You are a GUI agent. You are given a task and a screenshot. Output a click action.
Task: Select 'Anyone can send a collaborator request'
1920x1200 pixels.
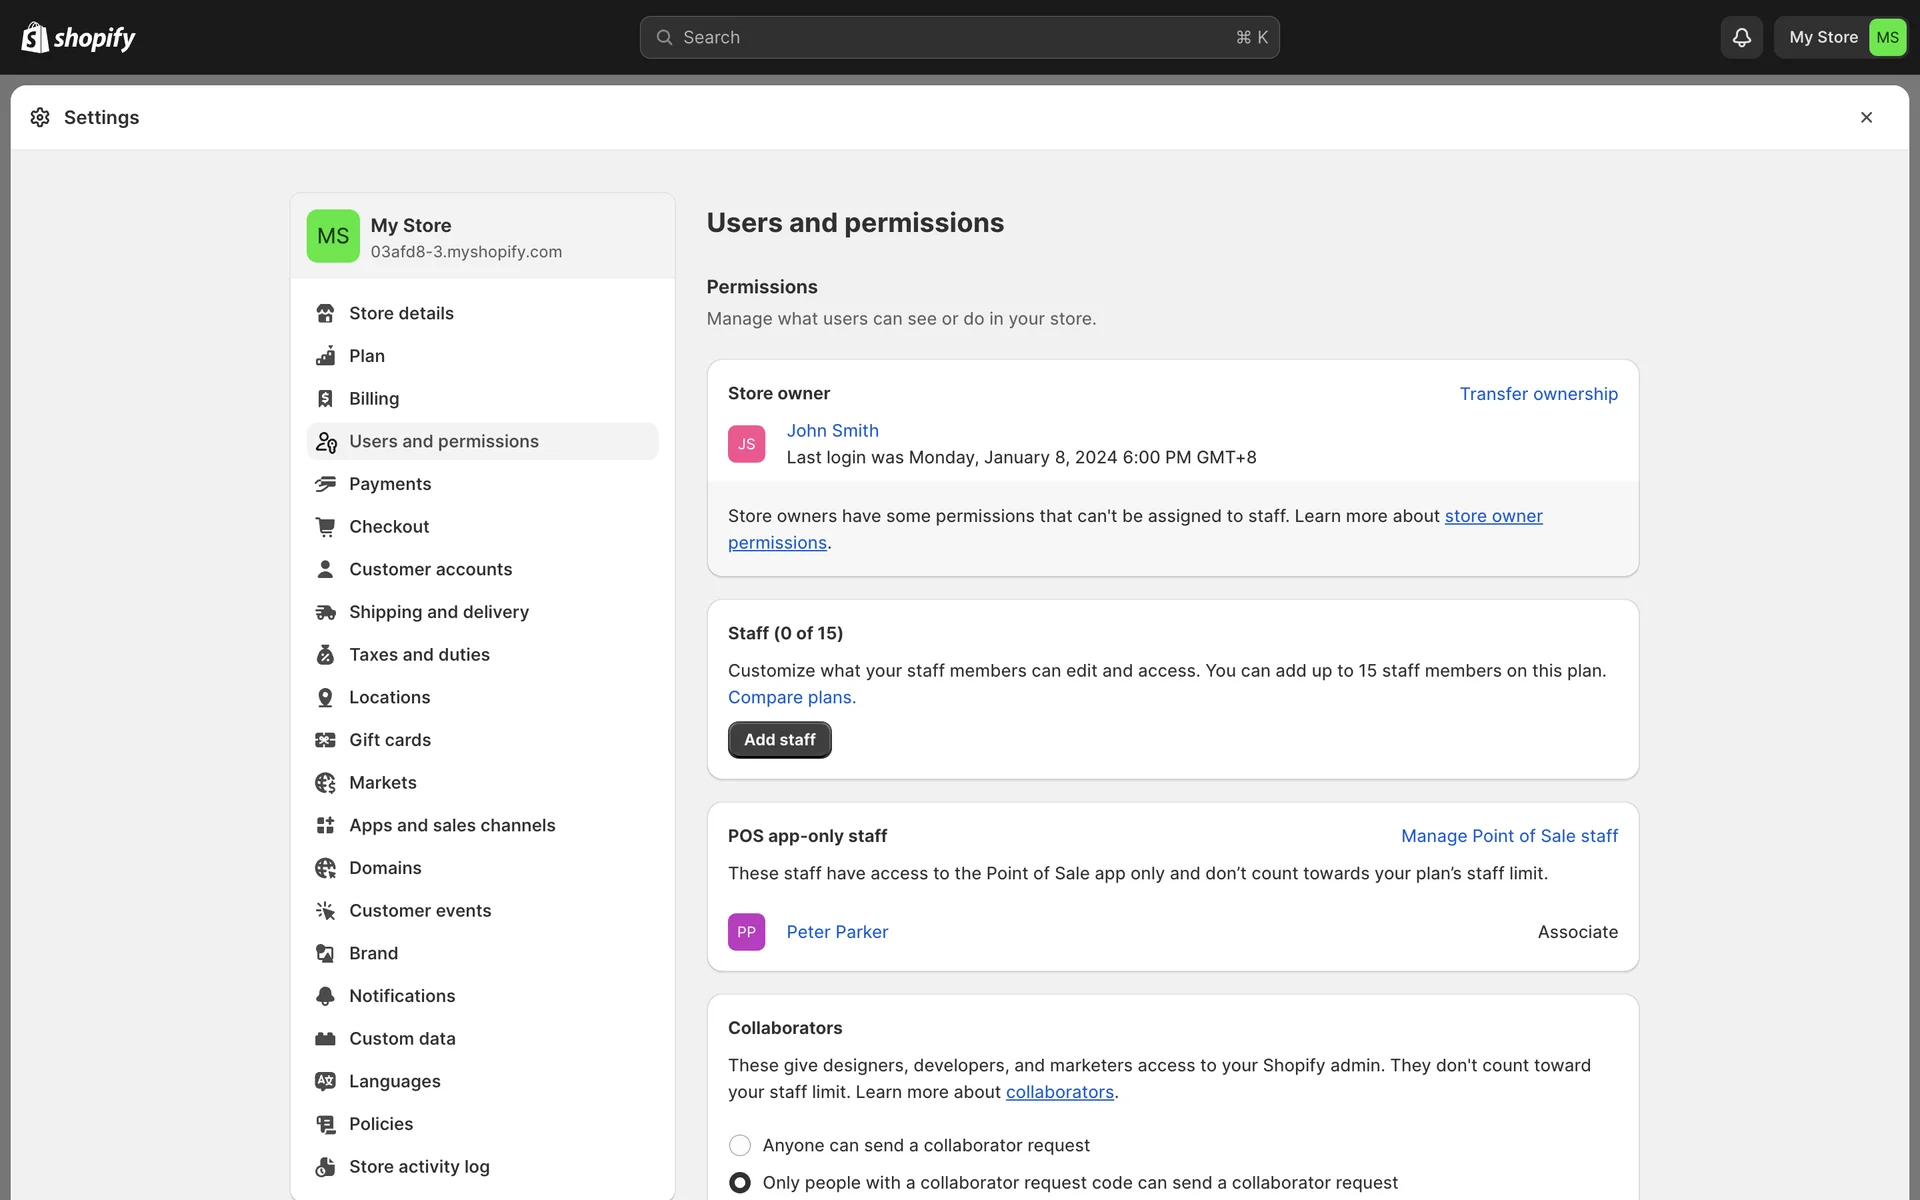coord(740,1145)
